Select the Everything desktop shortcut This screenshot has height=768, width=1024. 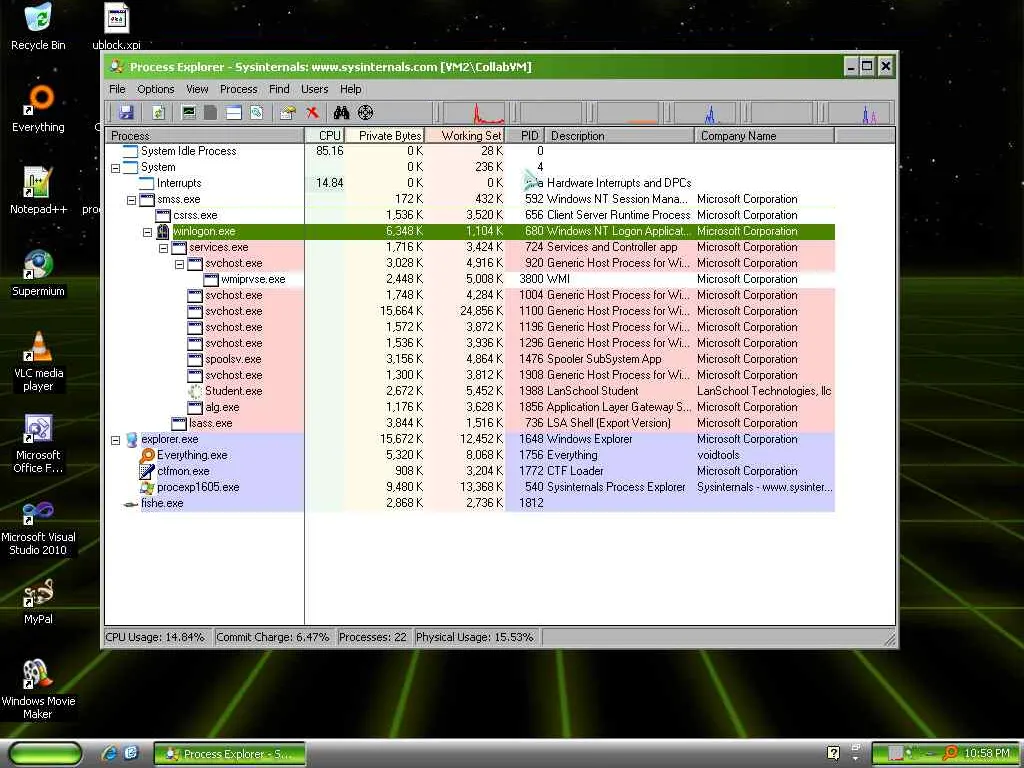click(x=38, y=108)
